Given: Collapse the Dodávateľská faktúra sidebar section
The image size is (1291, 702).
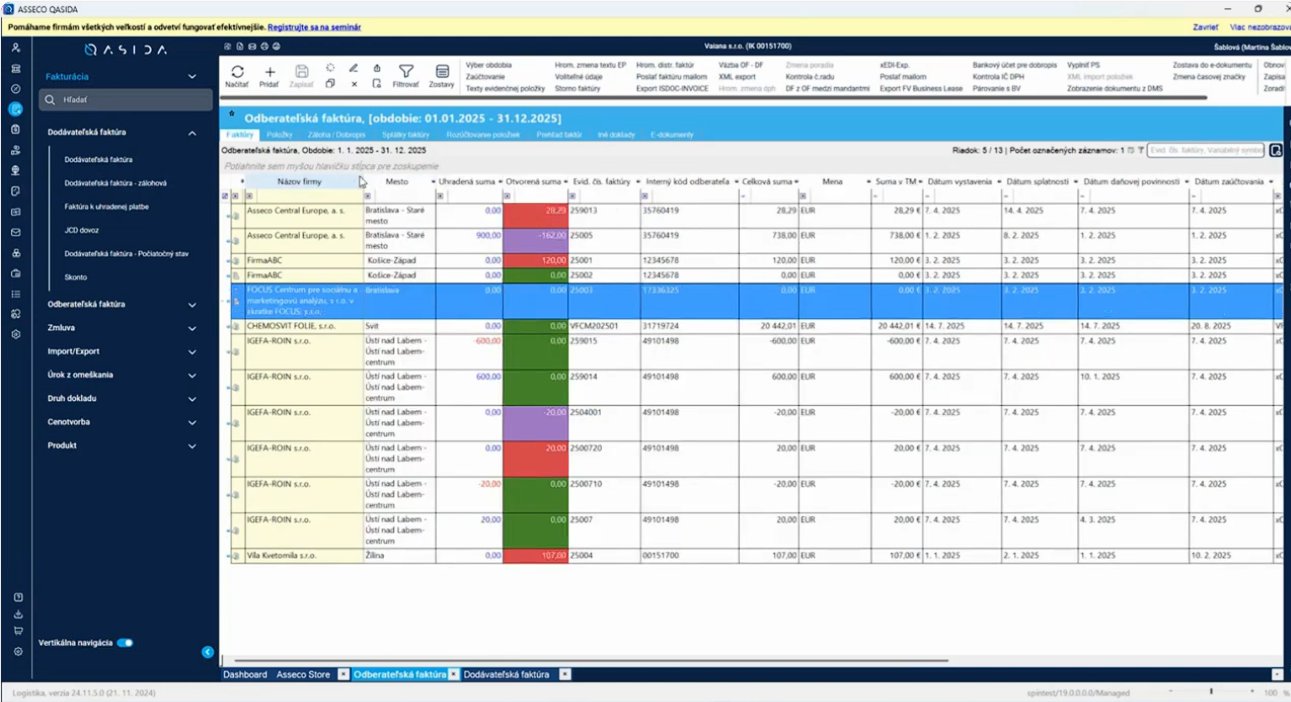Looking at the screenshot, I should pos(192,132).
